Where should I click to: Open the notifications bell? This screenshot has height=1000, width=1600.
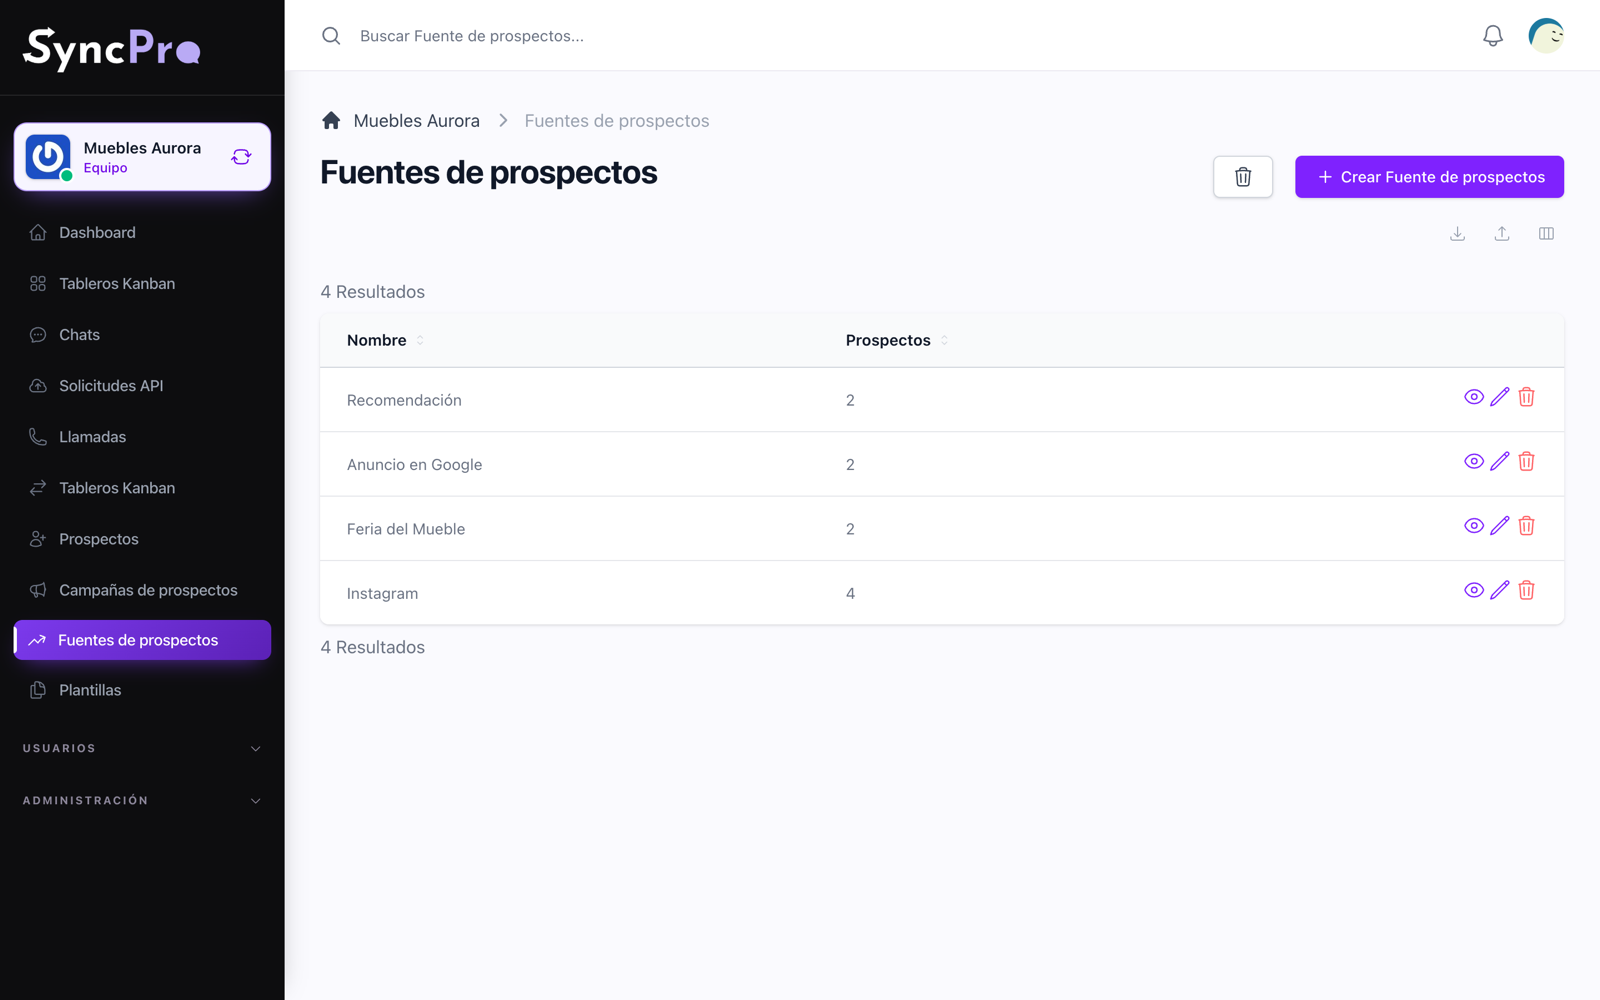click(1493, 36)
